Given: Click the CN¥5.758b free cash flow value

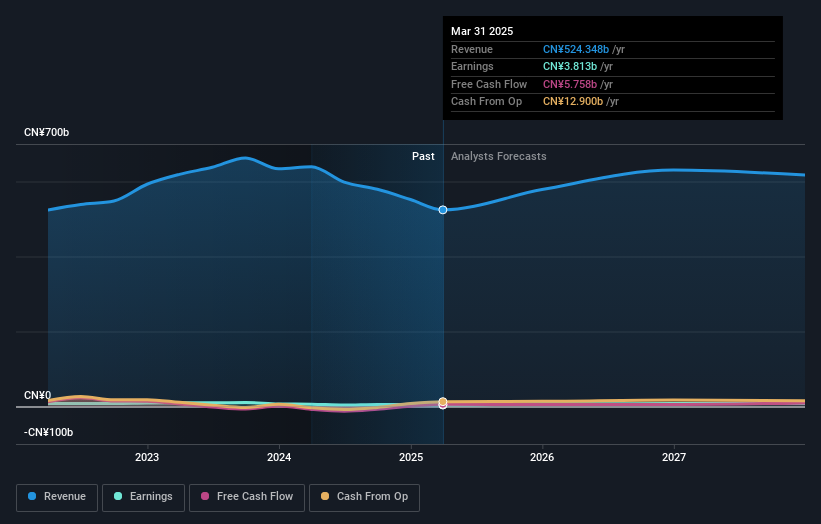Looking at the screenshot, I should pos(570,84).
